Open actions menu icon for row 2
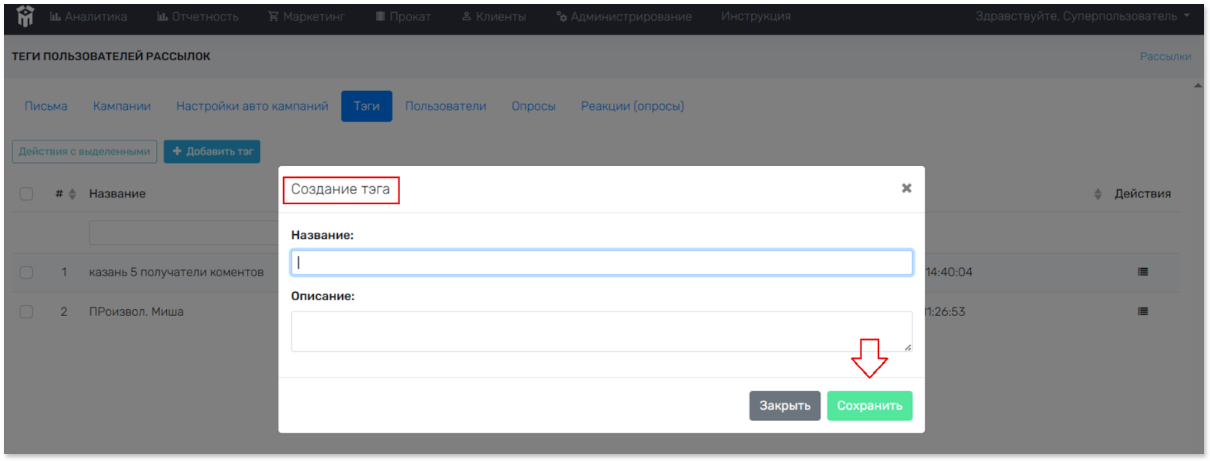1210x461 pixels. pyautogui.click(x=1143, y=311)
